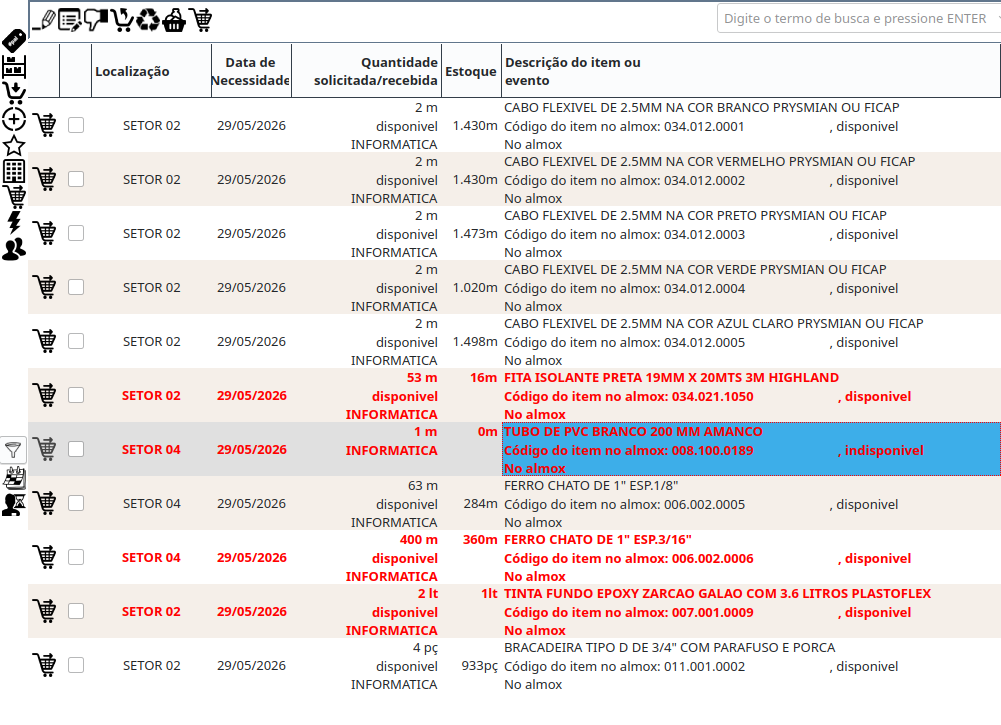This screenshot has width=1001, height=725.
Task: Click the Localização column header
Action: pos(132,71)
